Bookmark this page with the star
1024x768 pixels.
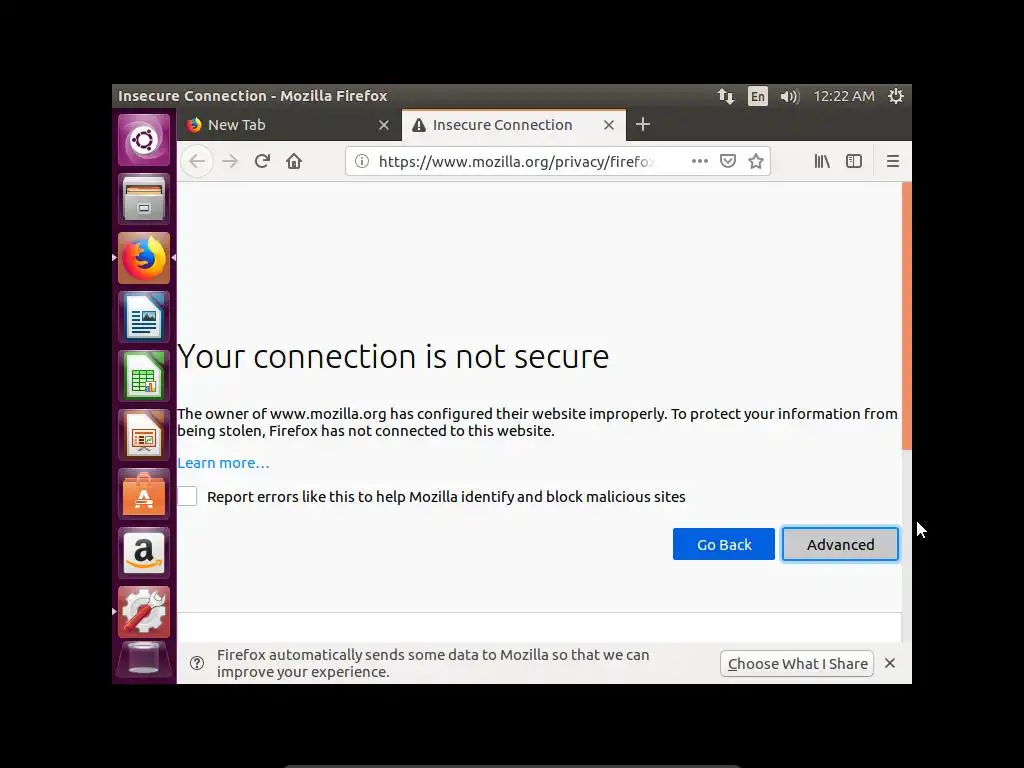click(x=756, y=161)
